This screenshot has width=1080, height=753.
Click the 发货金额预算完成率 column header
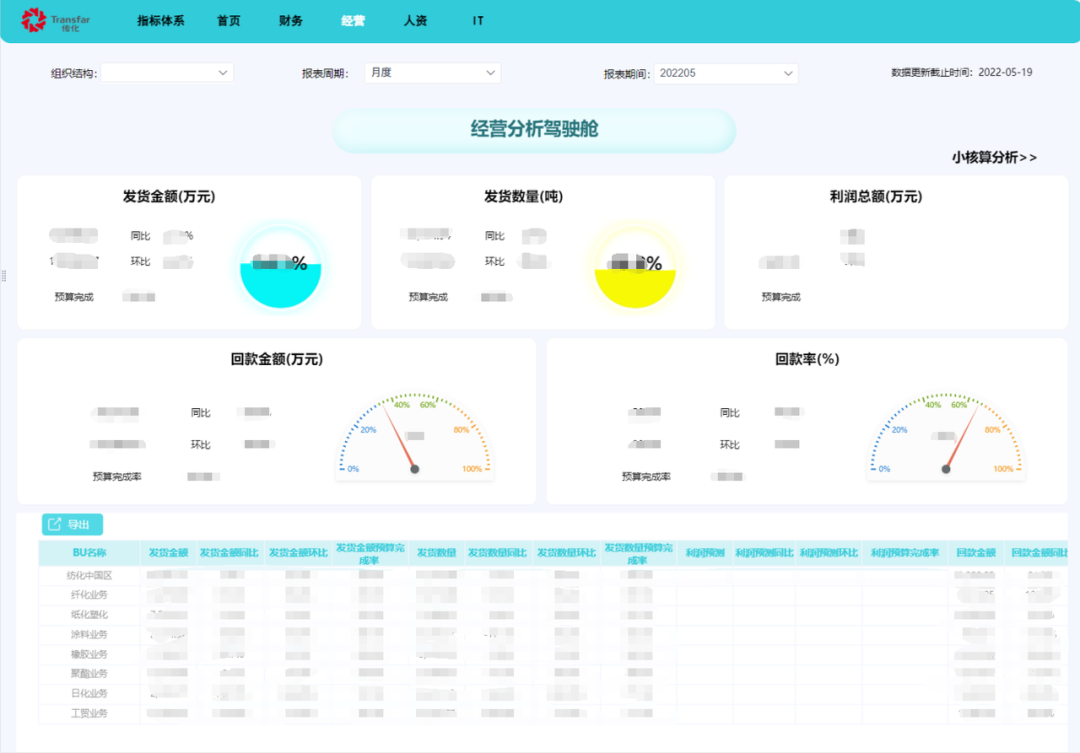point(370,553)
